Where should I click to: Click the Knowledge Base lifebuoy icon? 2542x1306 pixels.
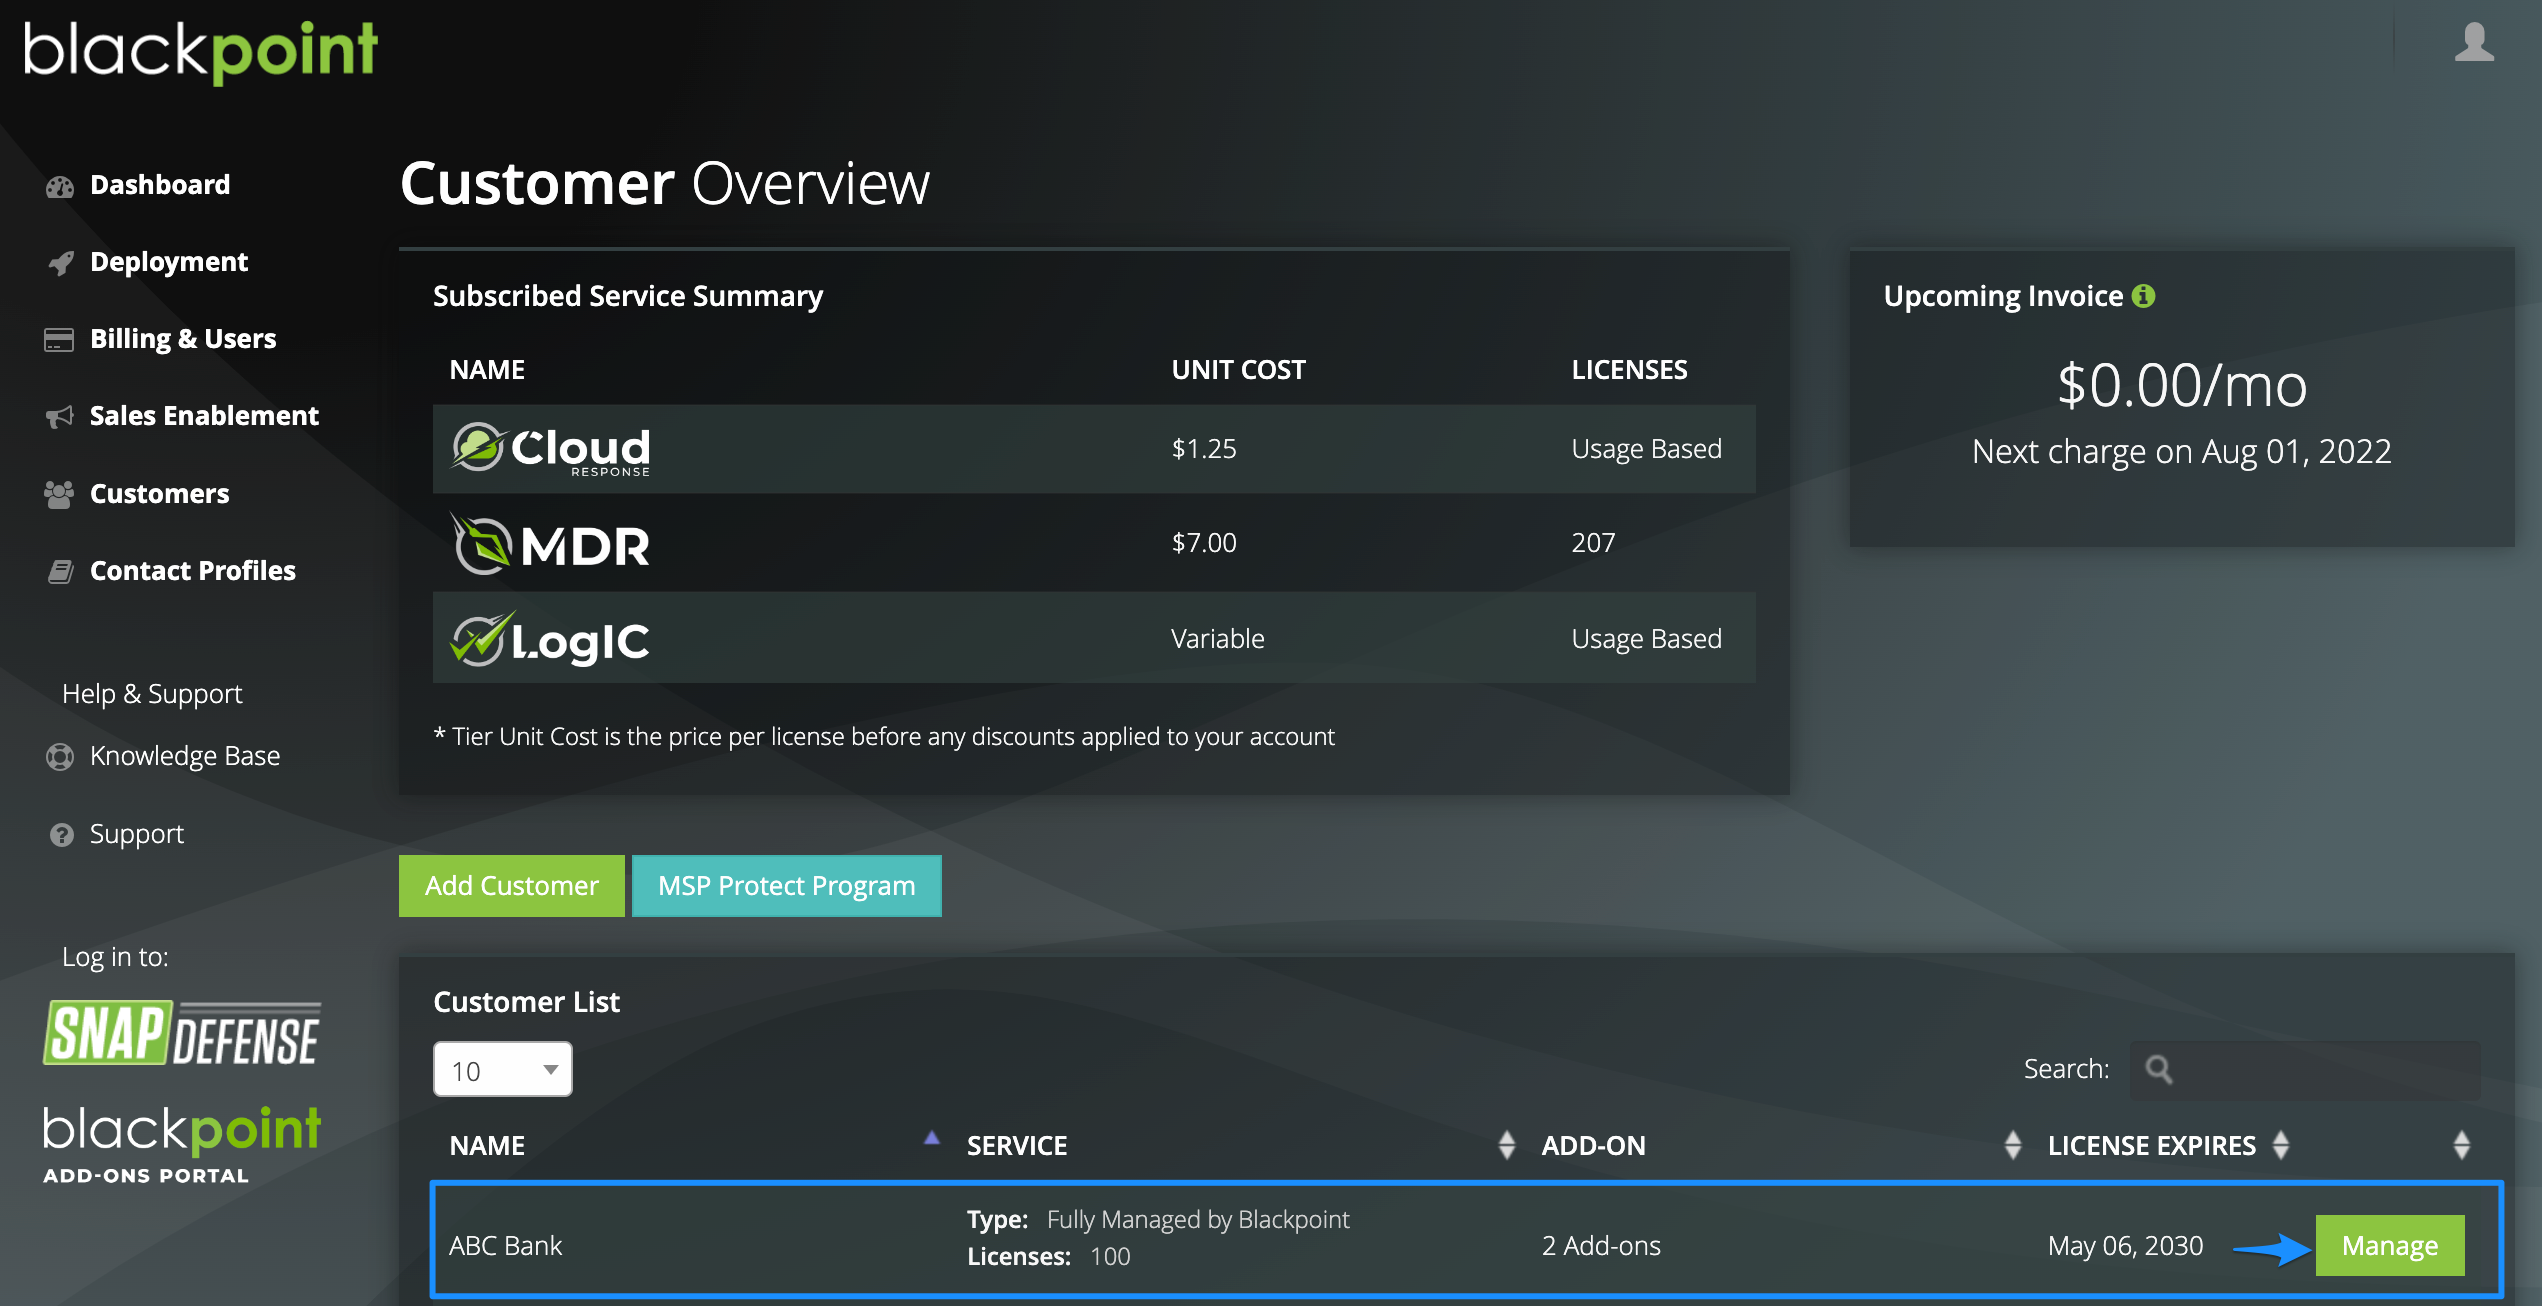(x=60, y=757)
